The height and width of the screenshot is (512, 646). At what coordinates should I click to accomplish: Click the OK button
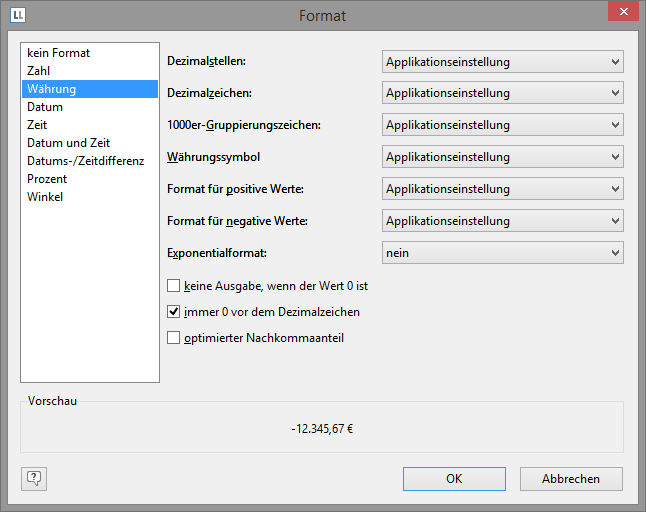pos(454,479)
